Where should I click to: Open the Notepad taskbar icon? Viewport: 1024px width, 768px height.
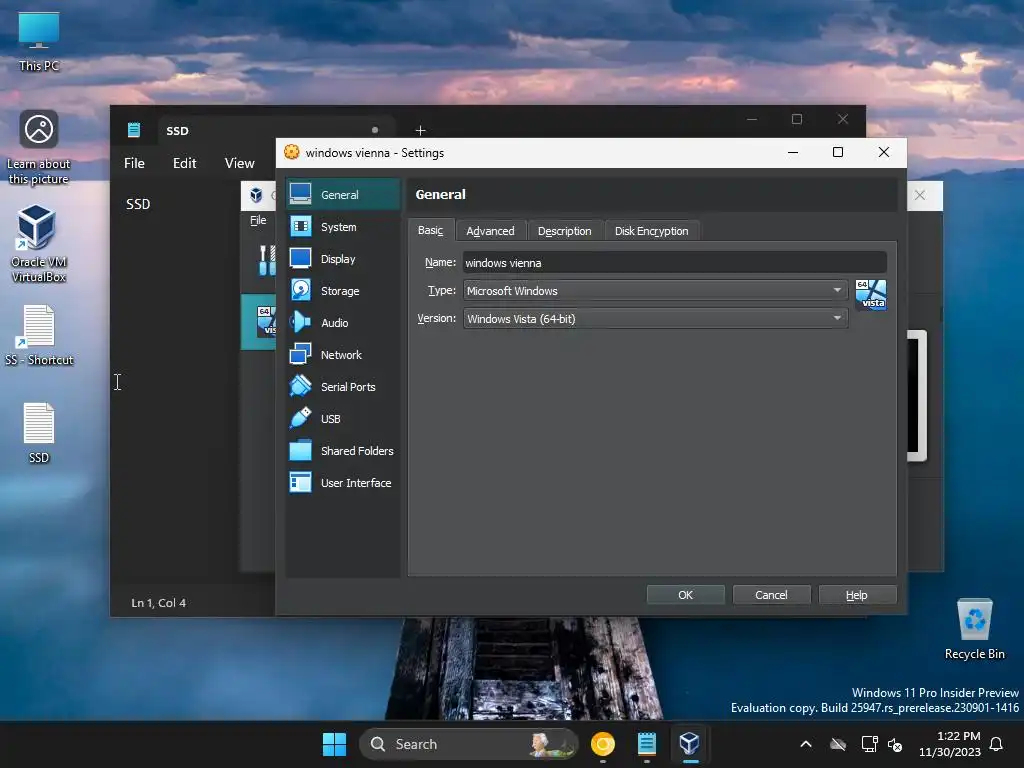[x=647, y=744]
